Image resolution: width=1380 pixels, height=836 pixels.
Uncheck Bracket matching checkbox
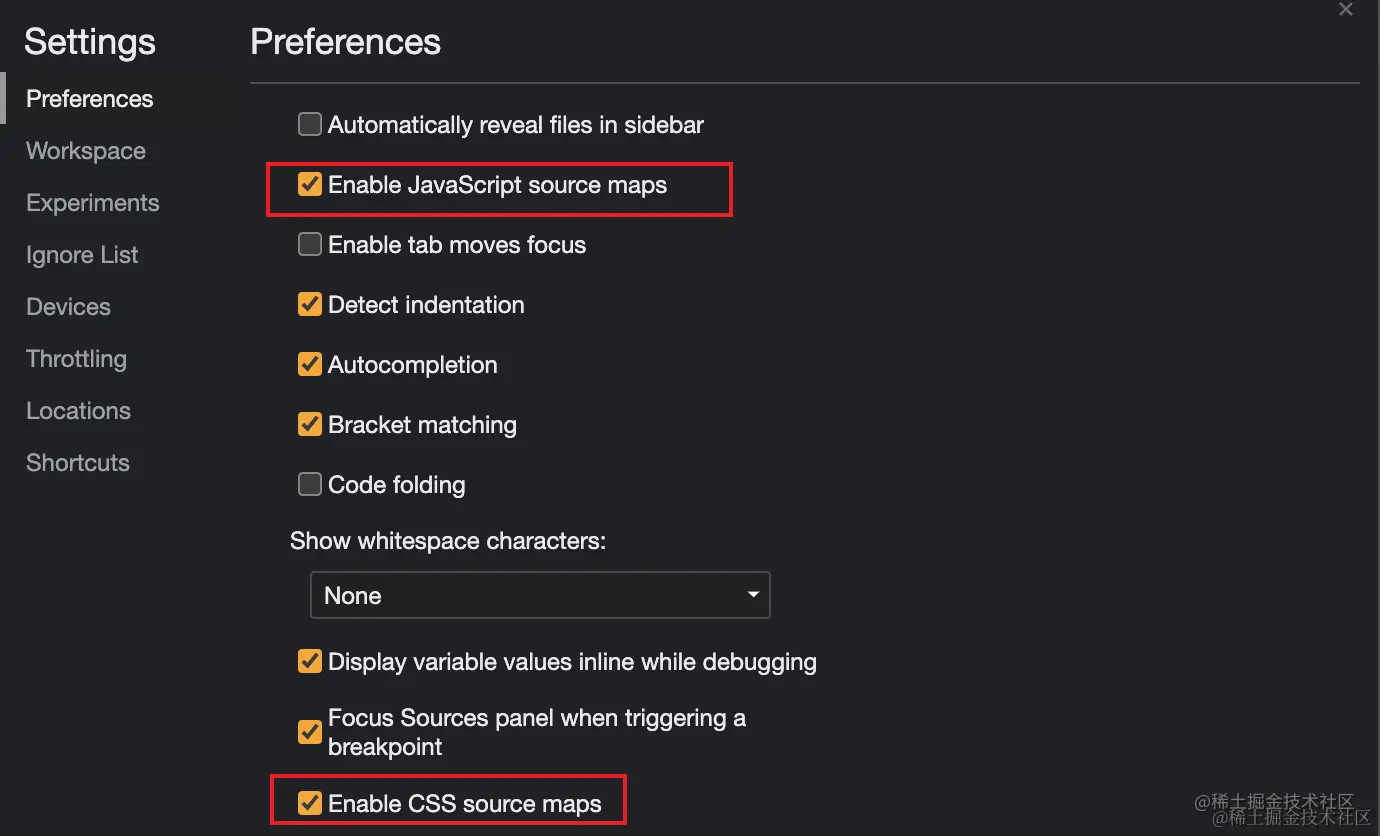[x=310, y=425]
